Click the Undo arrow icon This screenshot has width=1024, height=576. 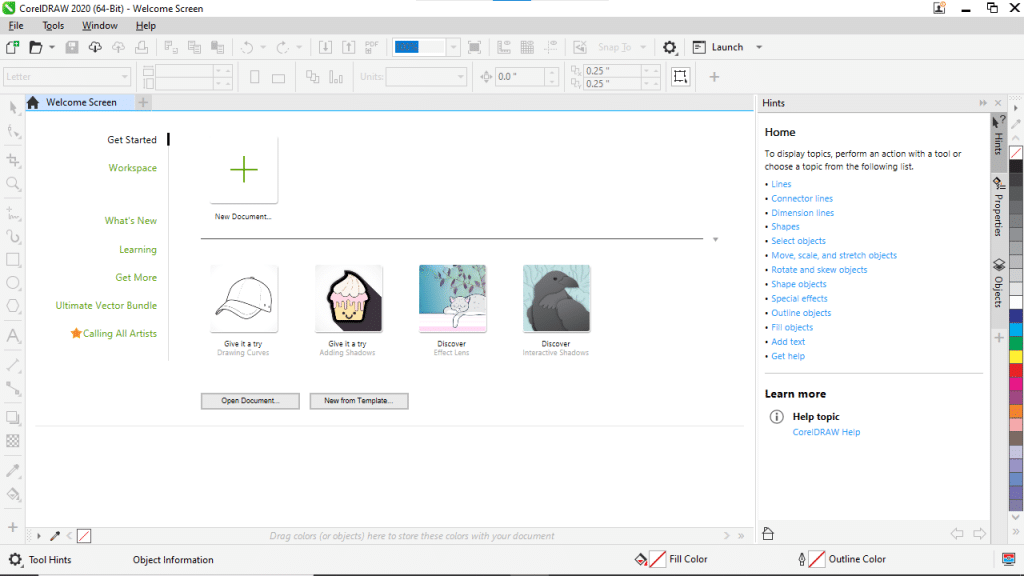pyautogui.click(x=247, y=47)
